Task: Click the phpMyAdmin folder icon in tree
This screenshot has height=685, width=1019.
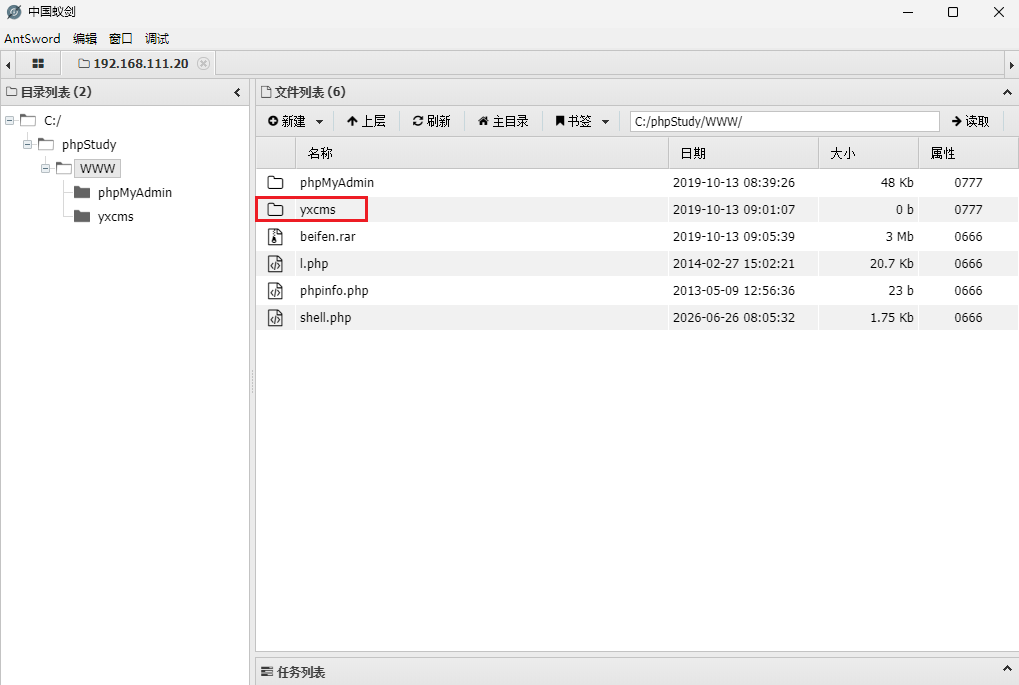Action: [82, 192]
